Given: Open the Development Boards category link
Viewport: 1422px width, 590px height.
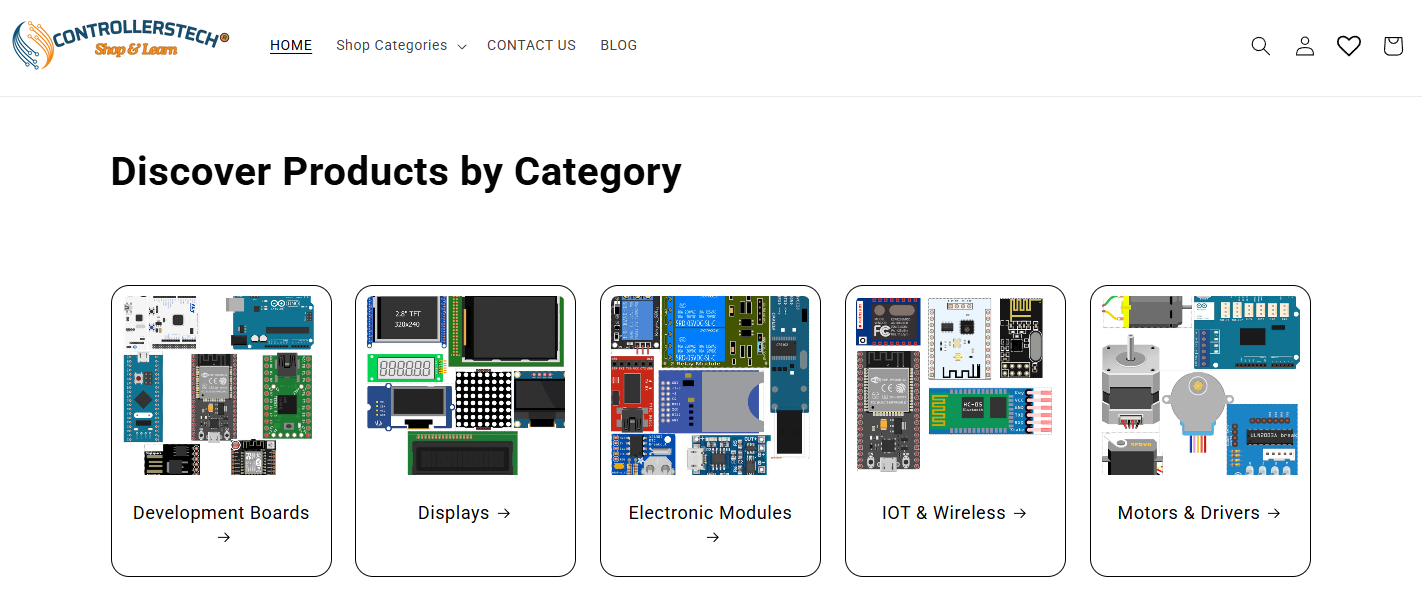Looking at the screenshot, I should point(221,513).
